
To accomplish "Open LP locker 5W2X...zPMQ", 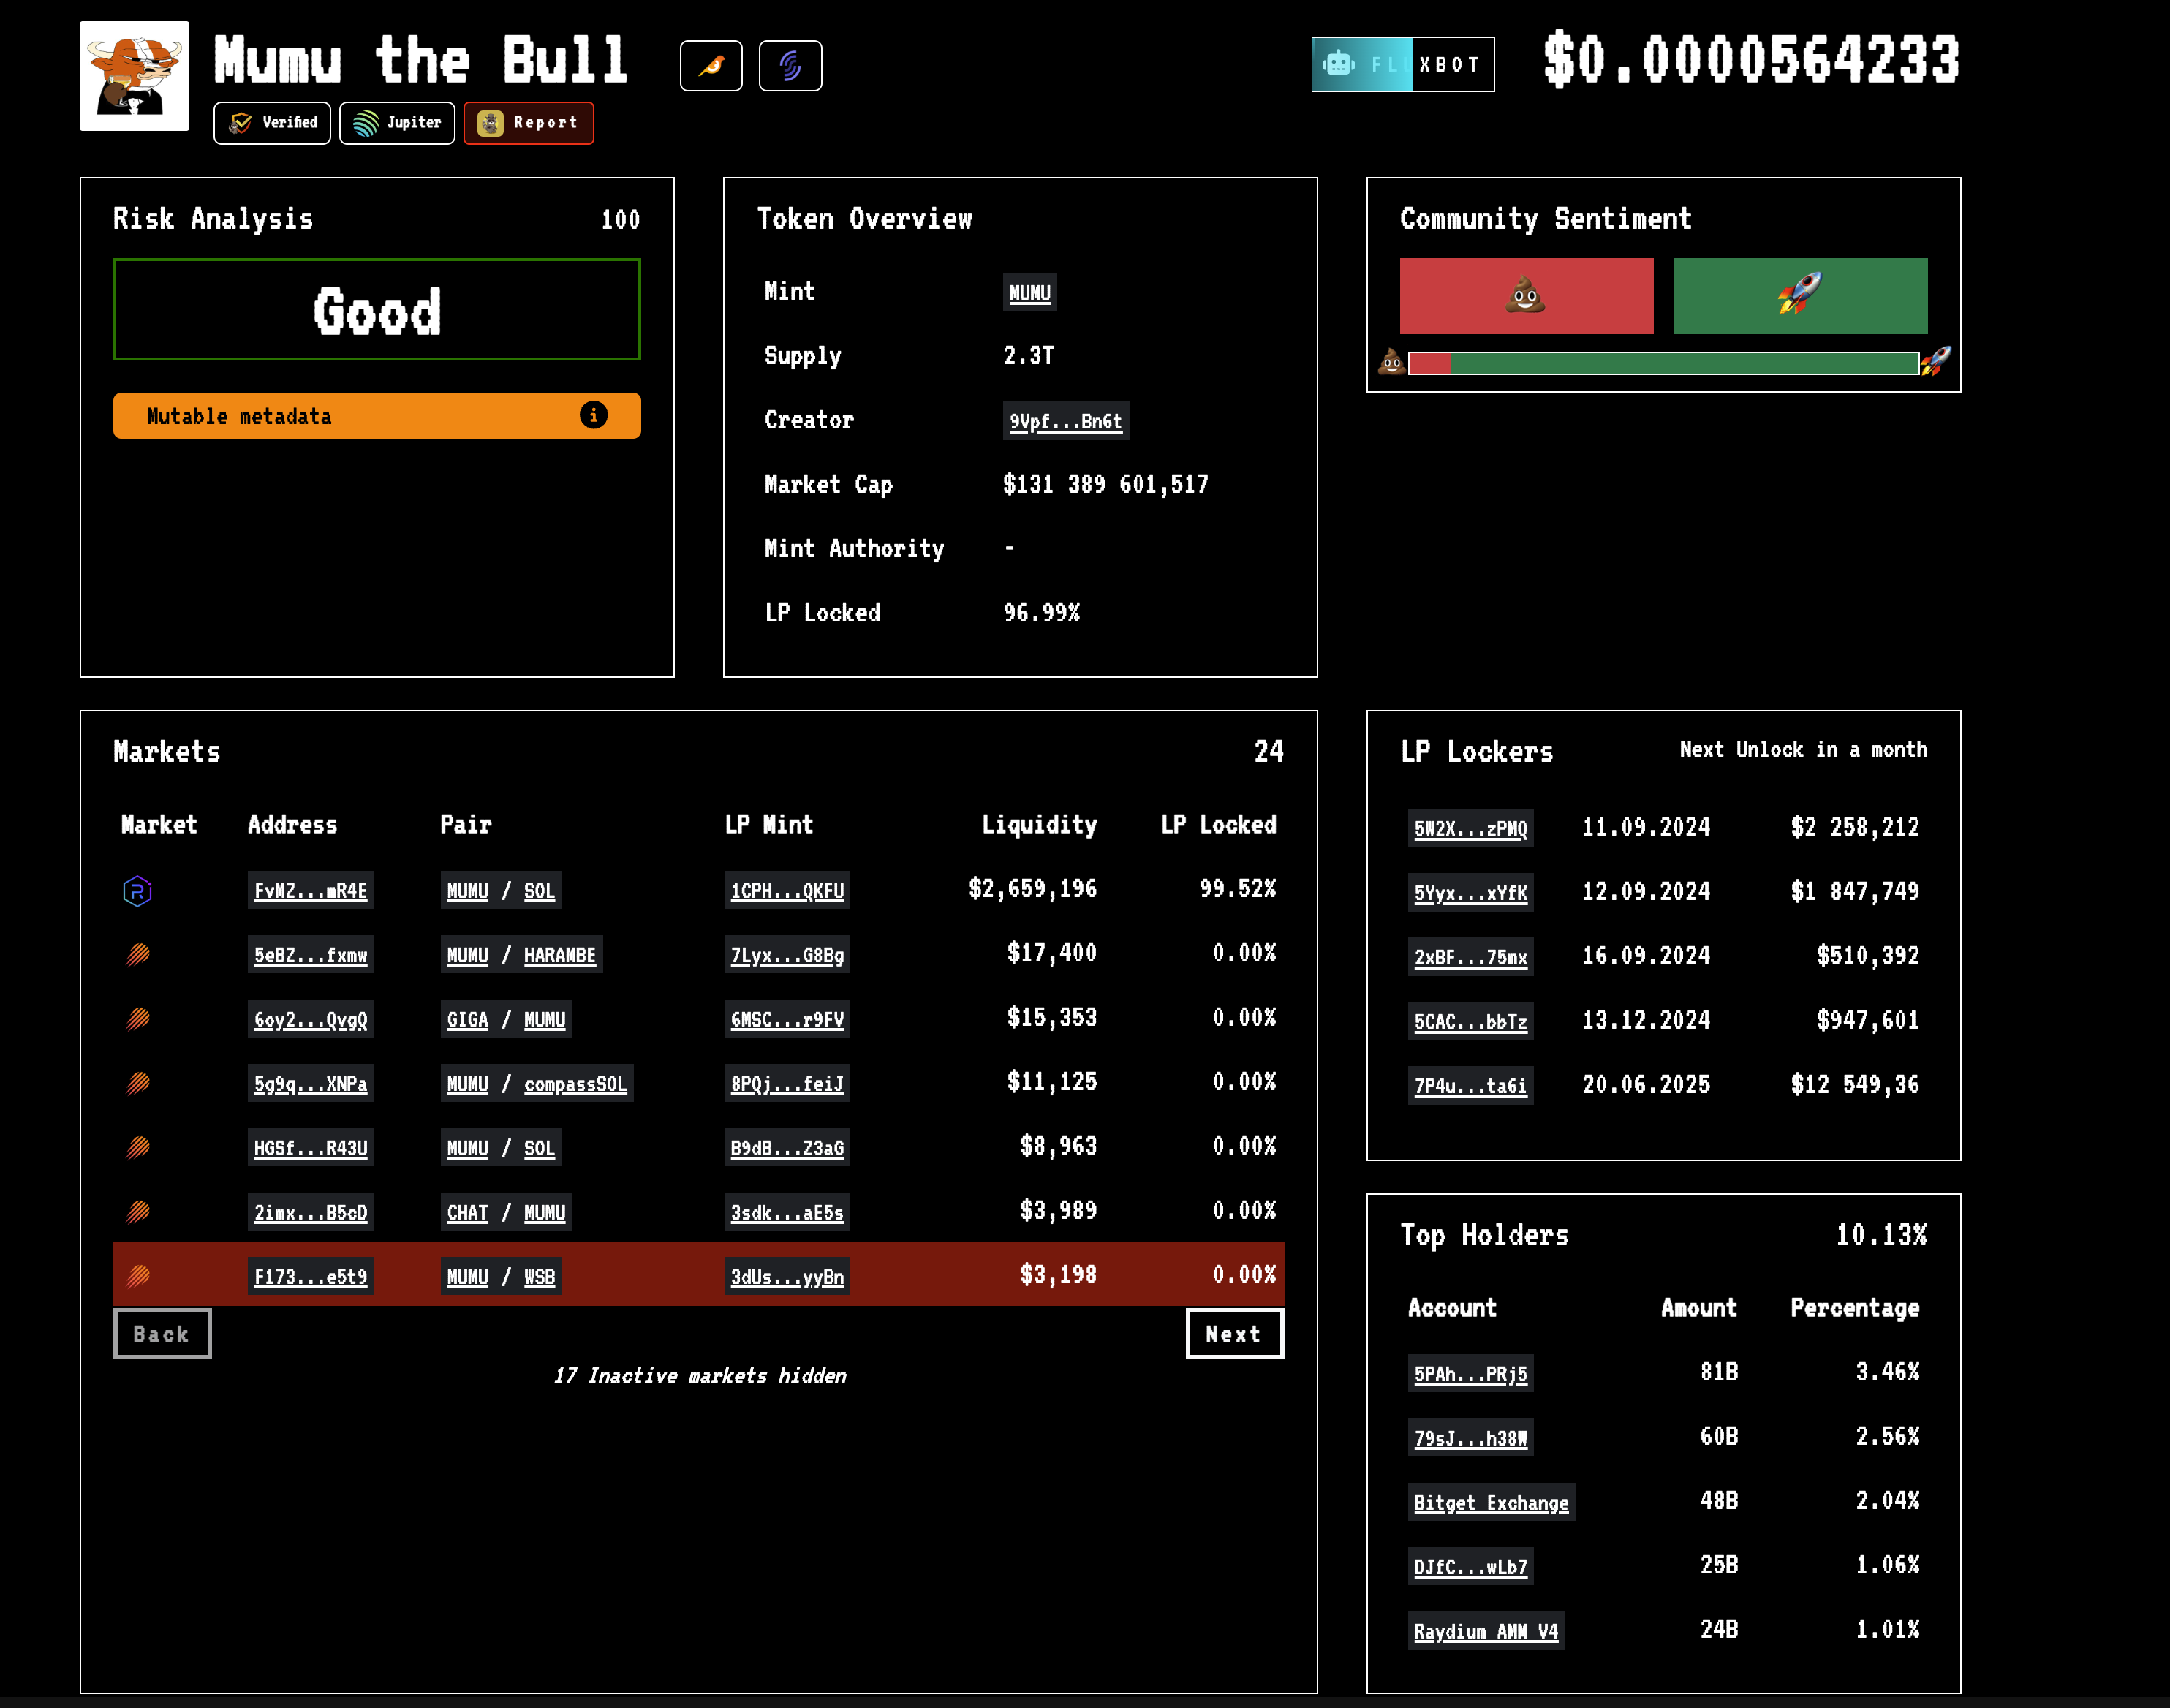I will (x=1471, y=828).
